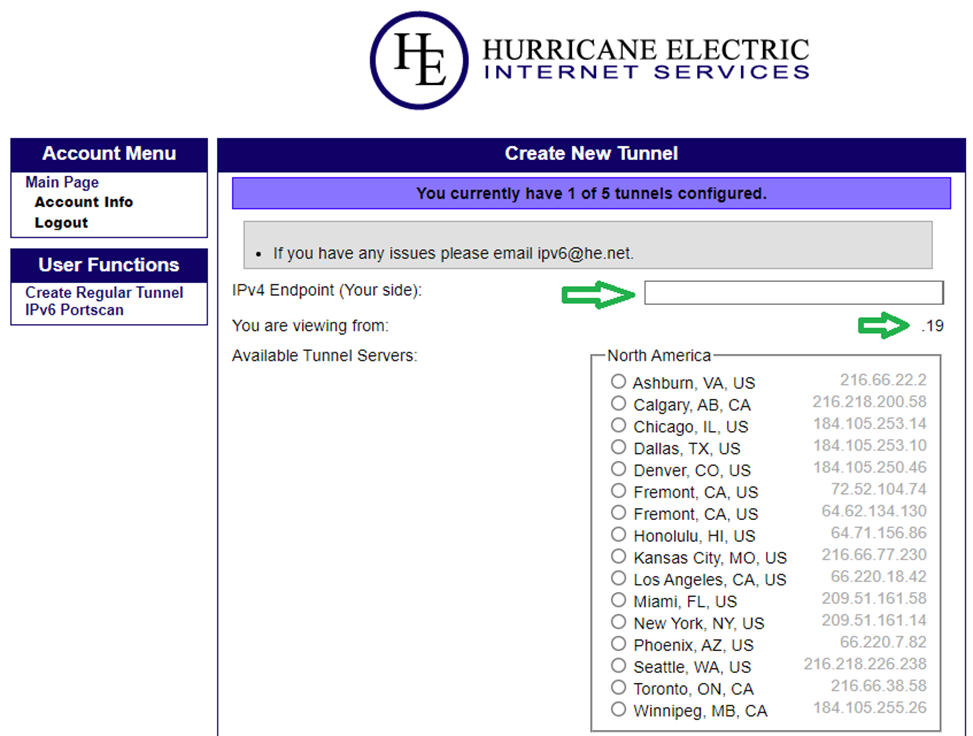Image resolution: width=973 pixels, height=736 pixels.
Task: Click the IP address 184.105.255.26
Action: click(x=870, y=707)
